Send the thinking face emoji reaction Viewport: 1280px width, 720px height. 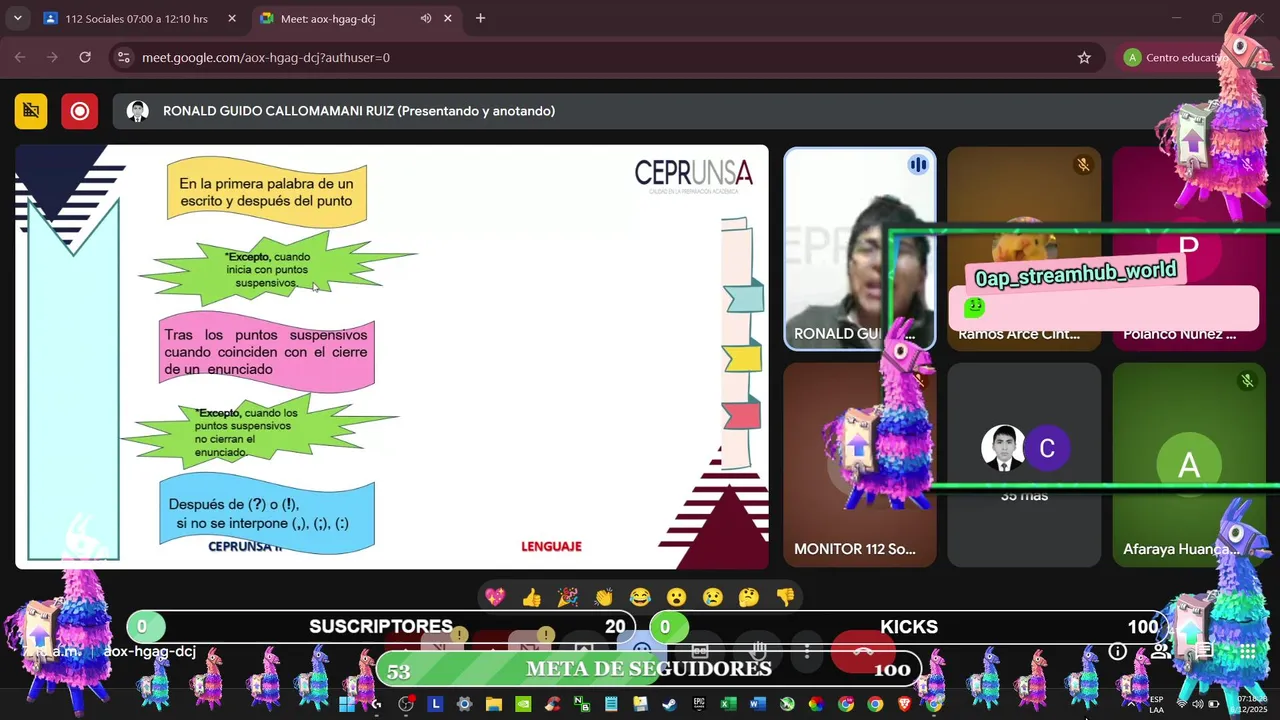click(x=748, y=597)
